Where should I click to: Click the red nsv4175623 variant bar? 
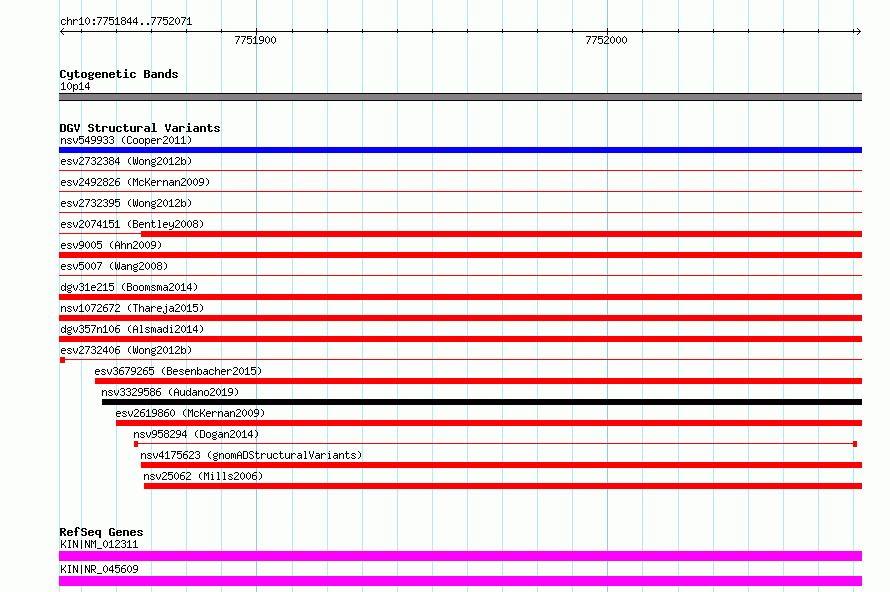point(501,465)
